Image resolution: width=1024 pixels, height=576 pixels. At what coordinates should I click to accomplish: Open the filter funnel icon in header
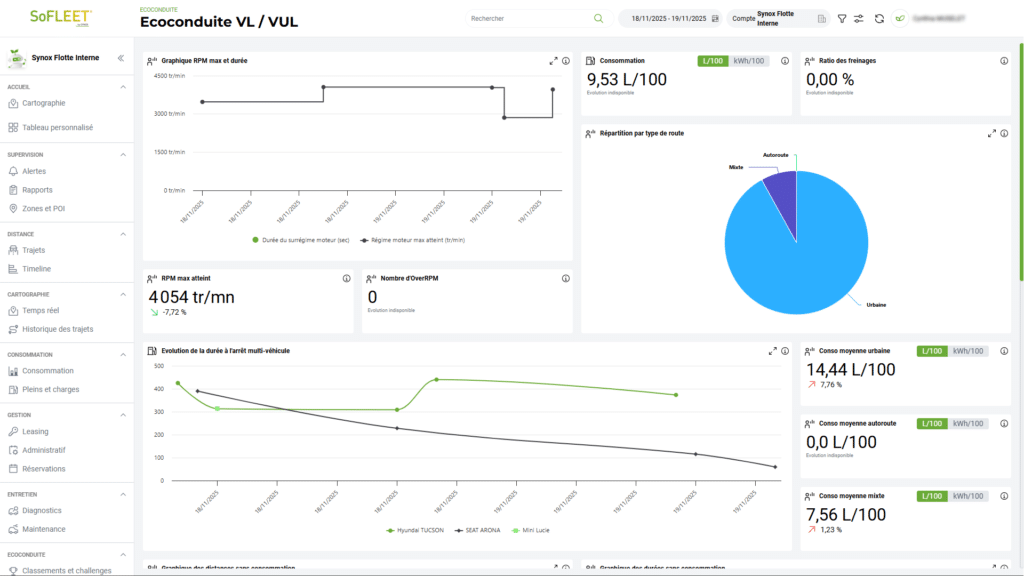tap(842, 19)
